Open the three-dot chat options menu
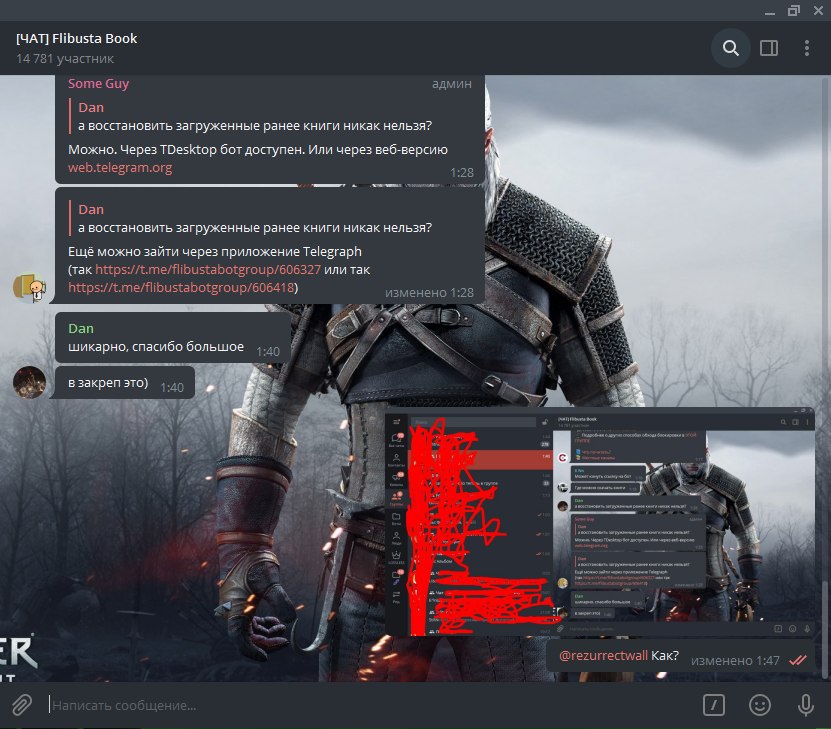831x729 pixels. tap(807, 48)
